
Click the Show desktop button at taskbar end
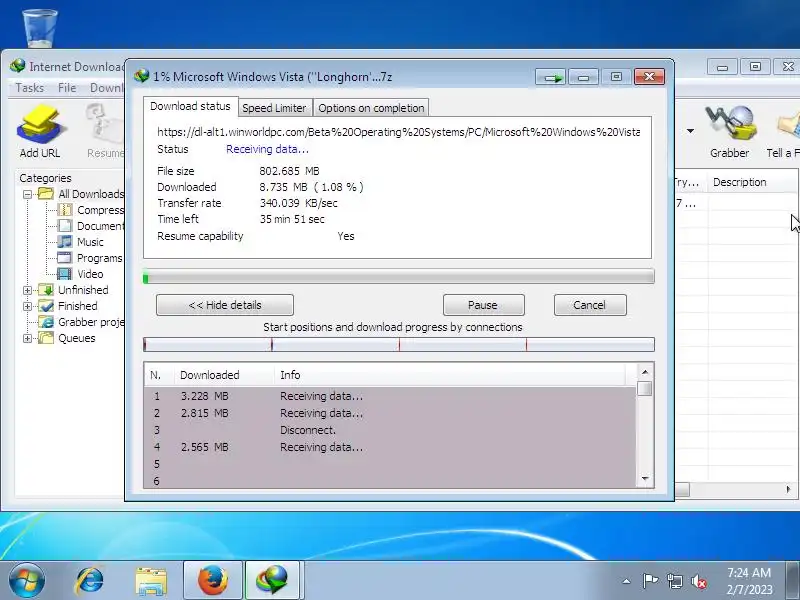[x=792, y=581]
